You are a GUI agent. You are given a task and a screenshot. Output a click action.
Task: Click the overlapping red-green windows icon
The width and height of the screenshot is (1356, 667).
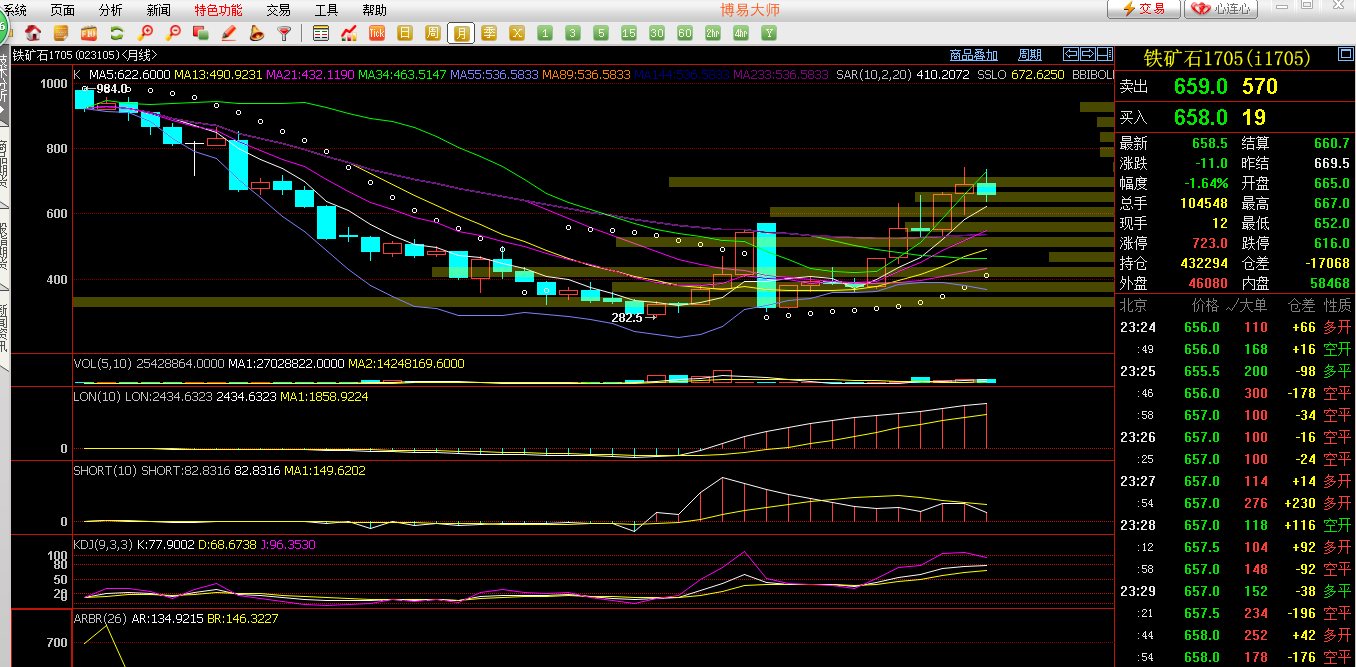(201, 33)
